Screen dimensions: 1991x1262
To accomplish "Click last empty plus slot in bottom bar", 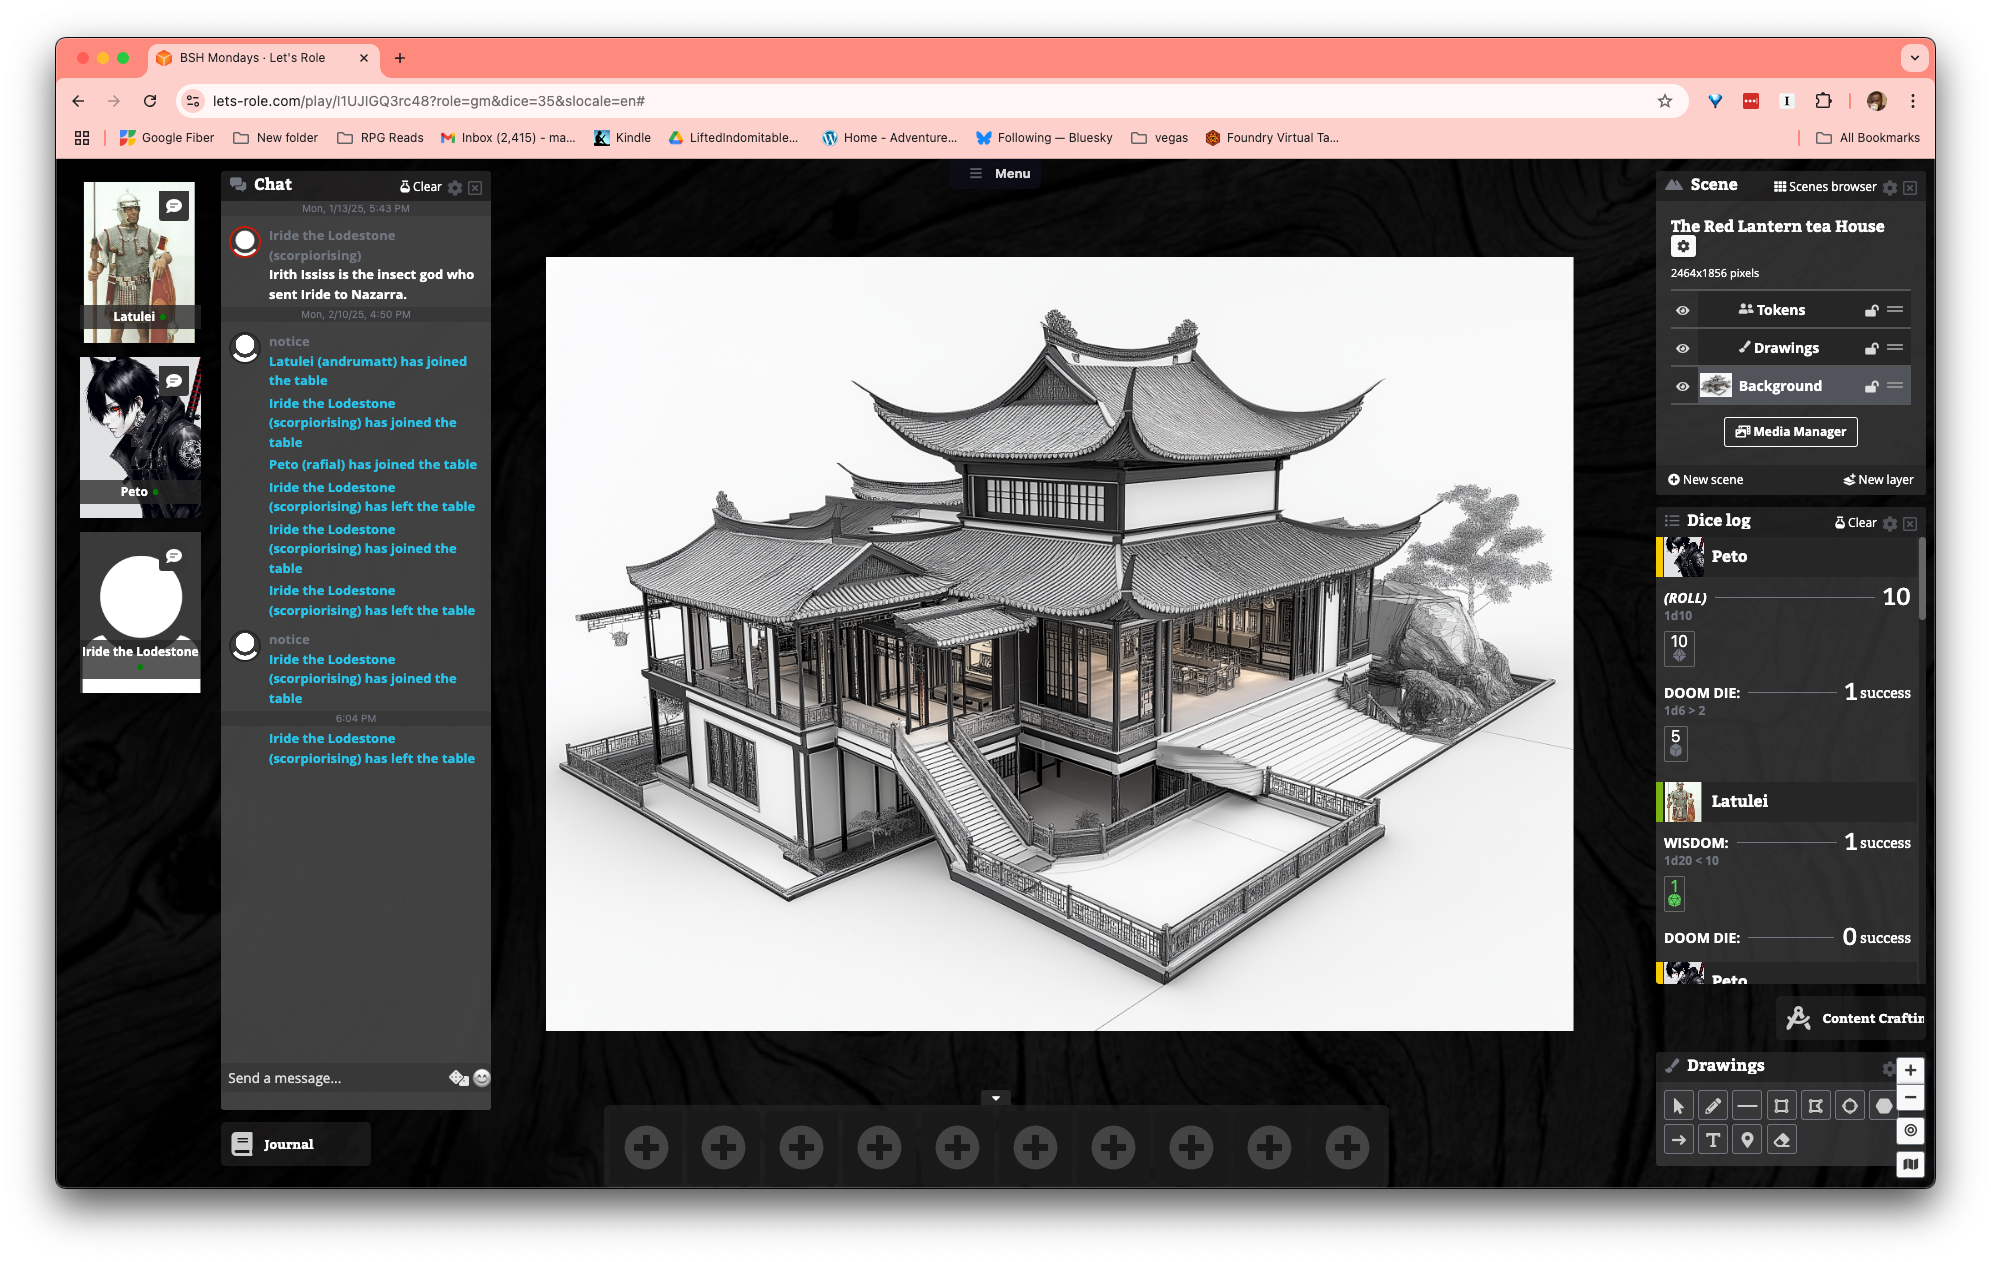I will coord(1348,1147).
